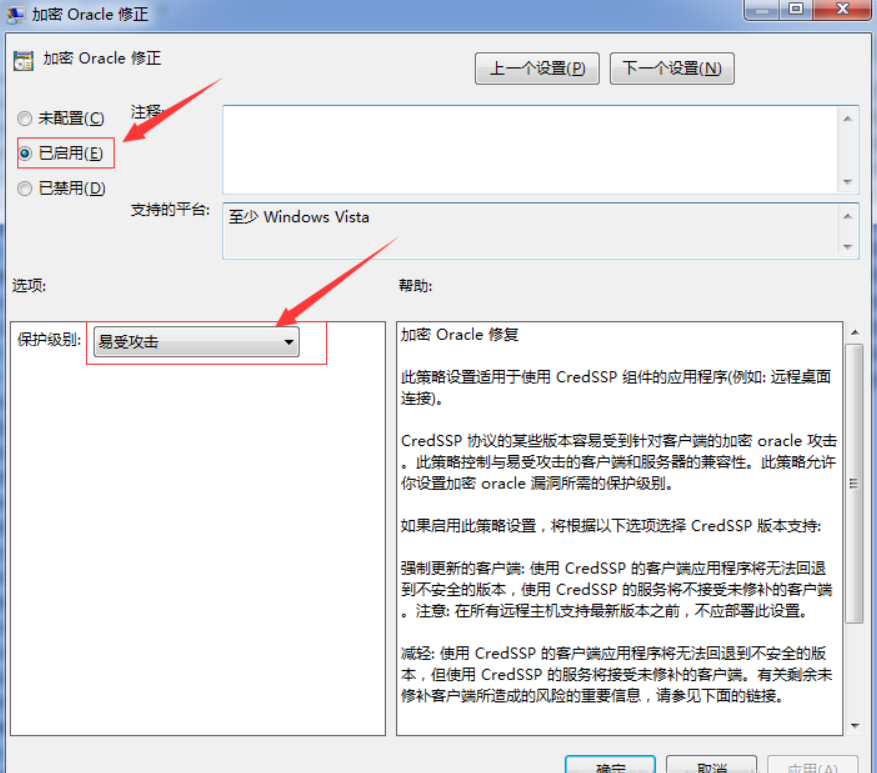Image resolution: width=877 pixels, height=773 pixels.
Task: Click the comment box scroll up arrow
Action: [x=849, y=118]
